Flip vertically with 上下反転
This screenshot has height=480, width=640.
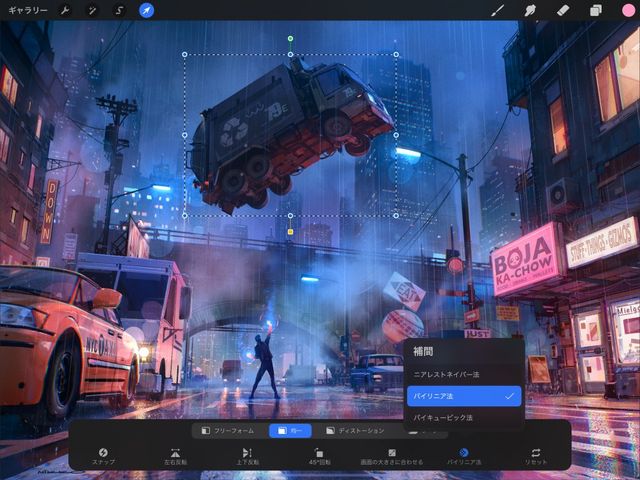click(247, 456)
